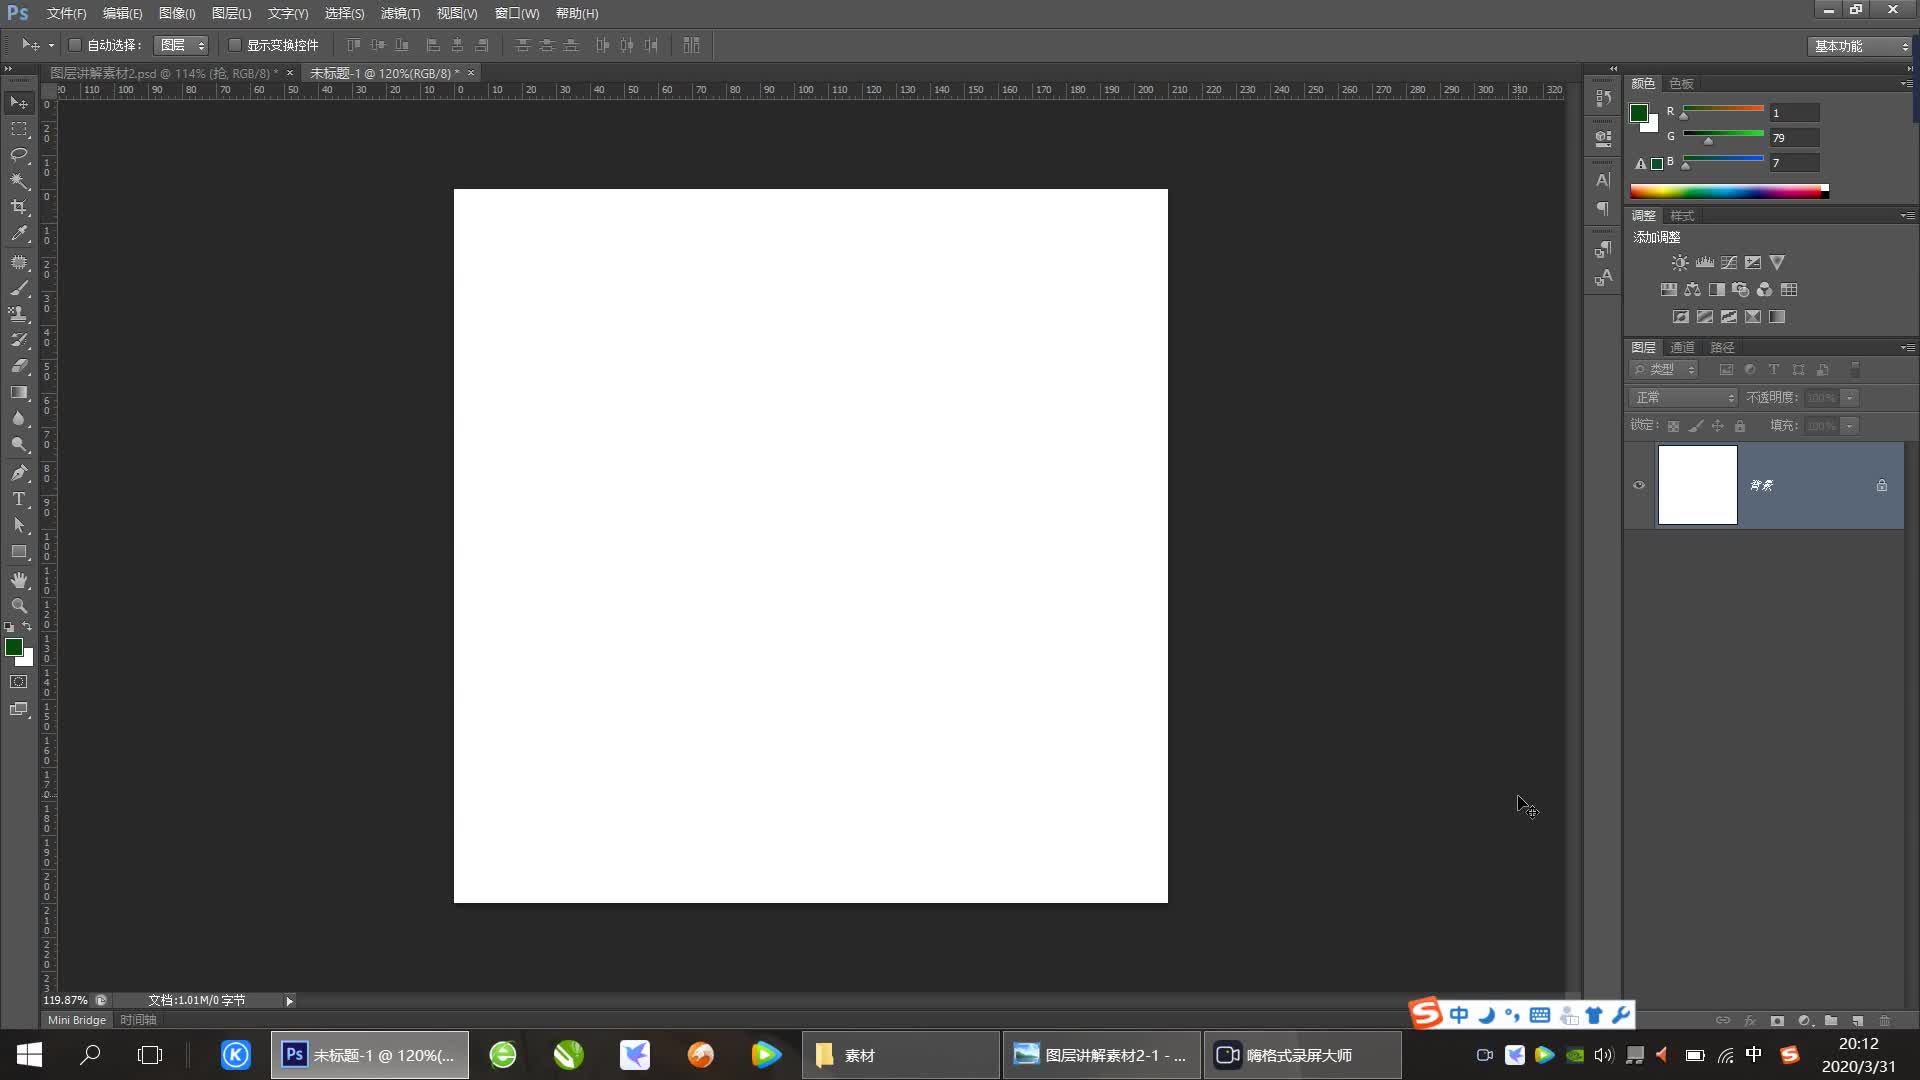This screenshot has width=1920, height=1080.
Task: Select the Zoom tool
Action: (x=19, y=606)
